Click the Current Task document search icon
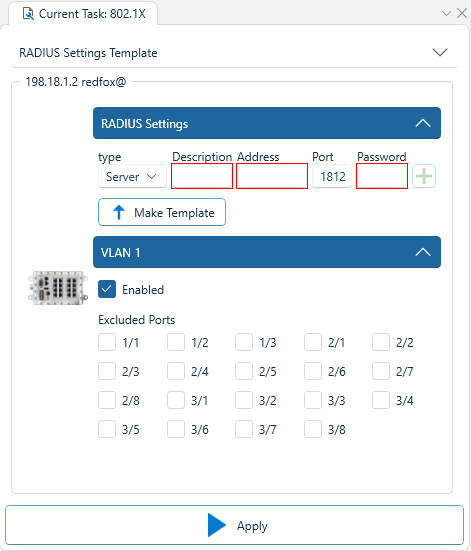This screenshot has width=471, height=551. (28, 14)
